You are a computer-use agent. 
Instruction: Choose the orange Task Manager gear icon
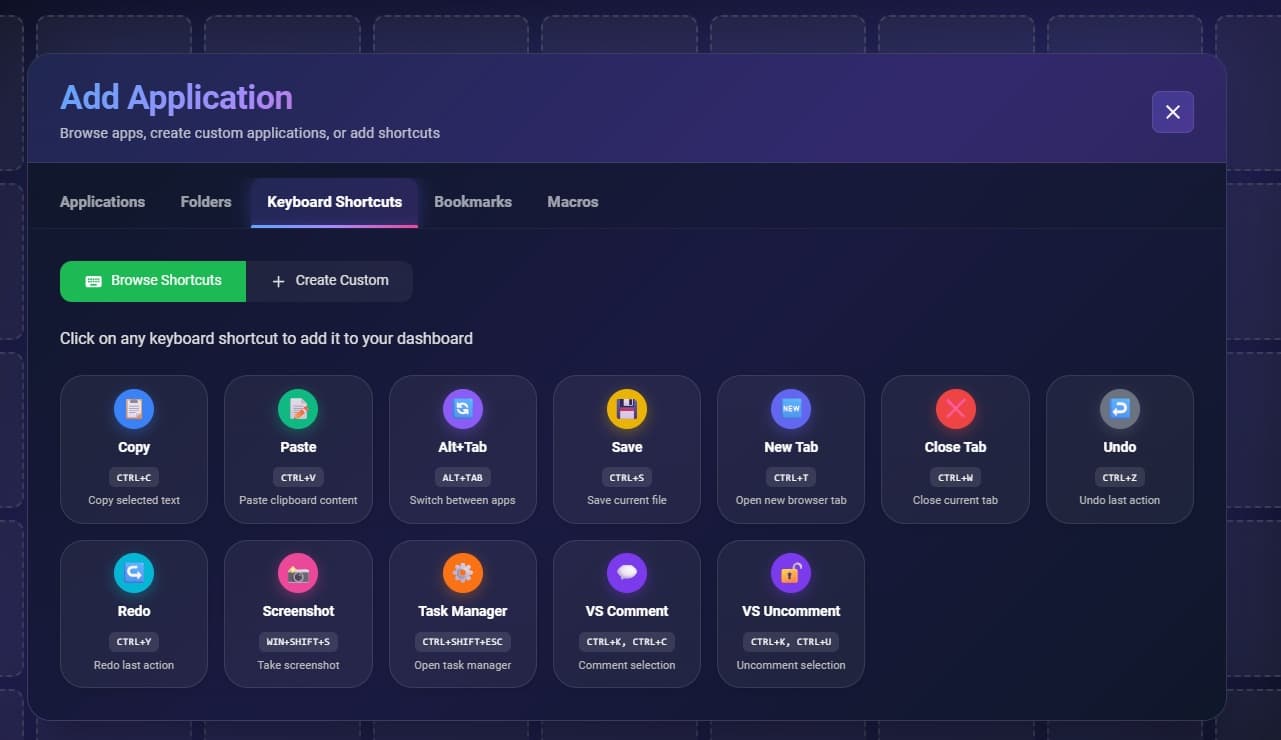(462, 573)
